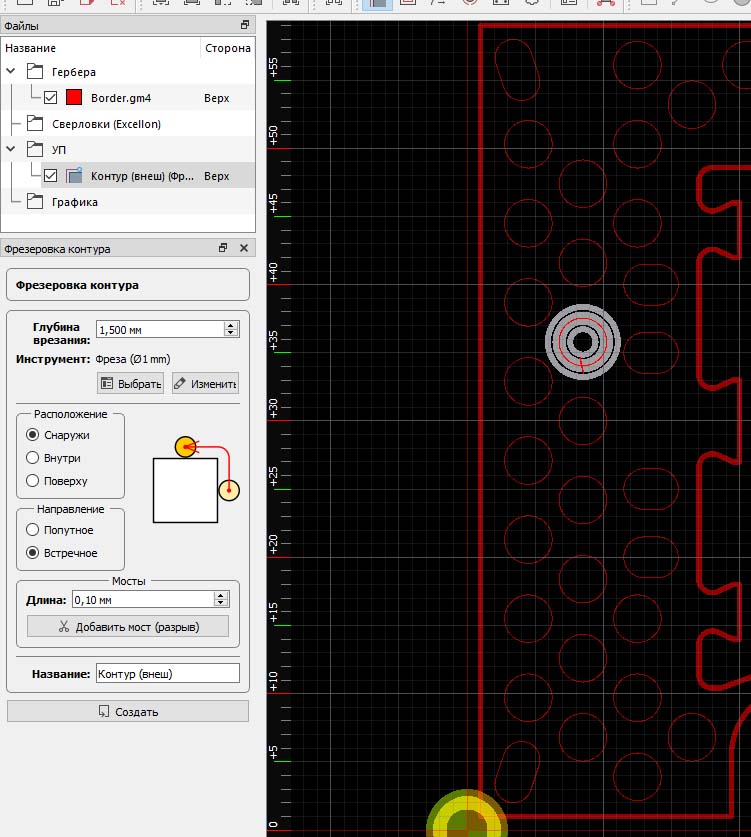
Task: Click the Выбрать tool button
Action: click(131, 383)
